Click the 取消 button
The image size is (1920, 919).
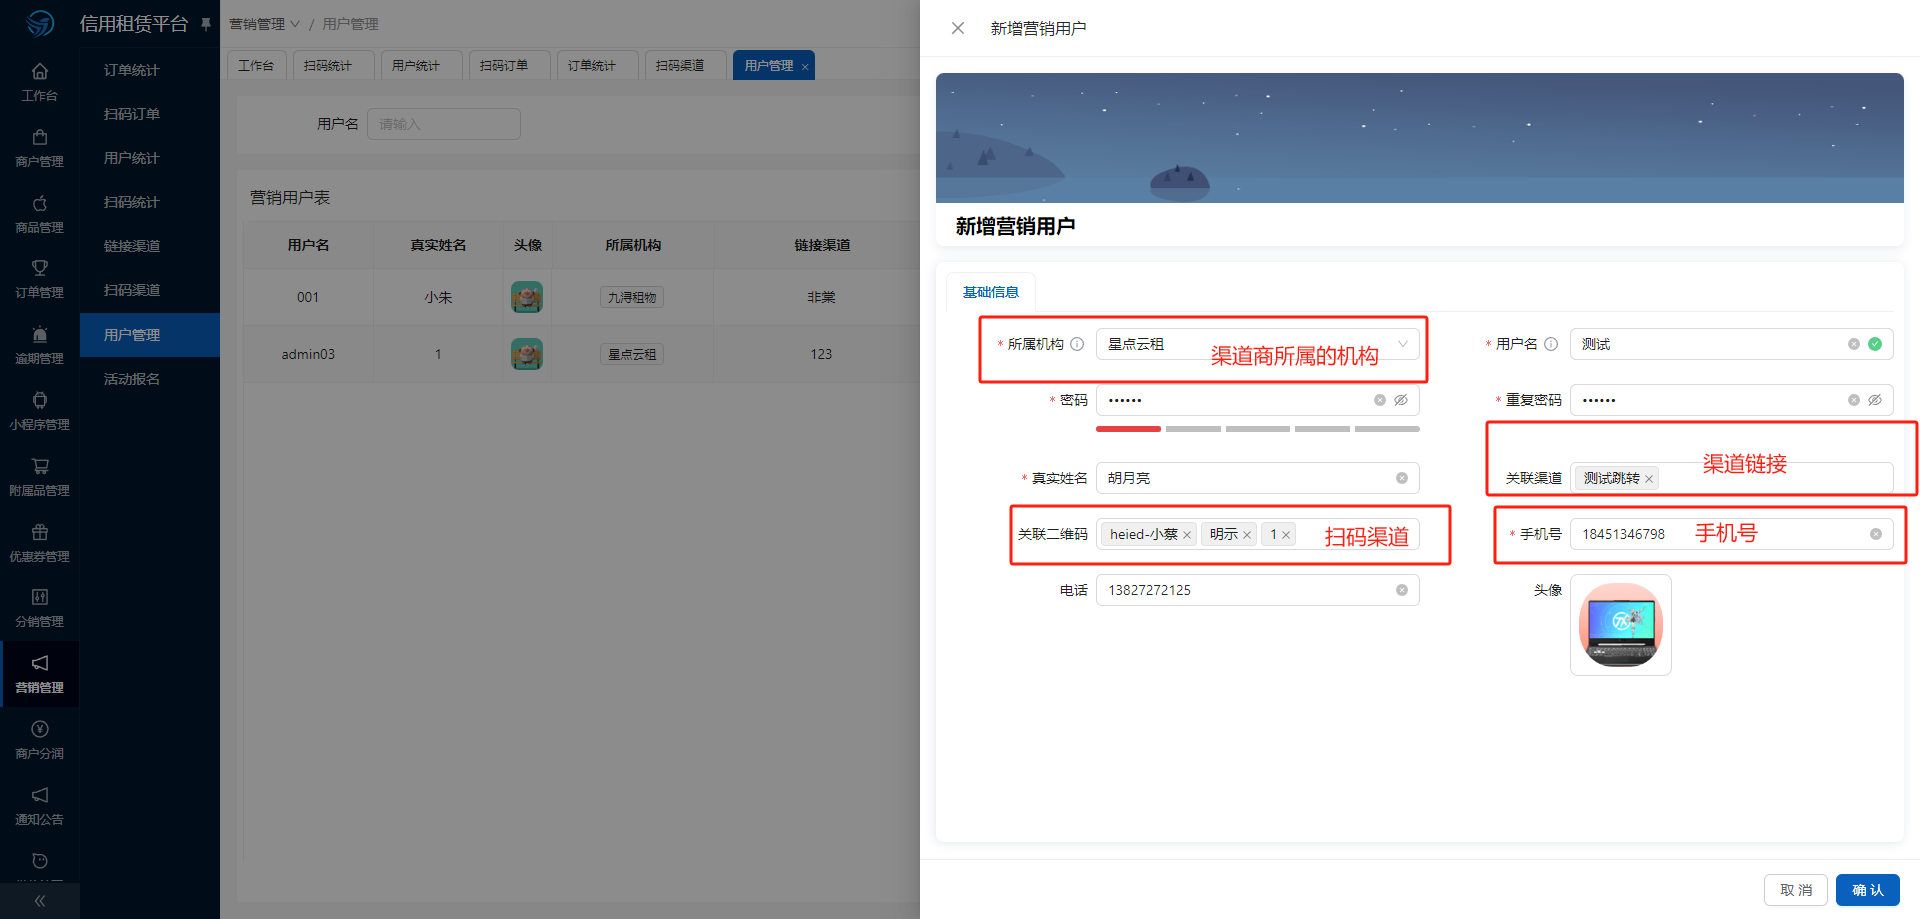(x=1795, y=890)
